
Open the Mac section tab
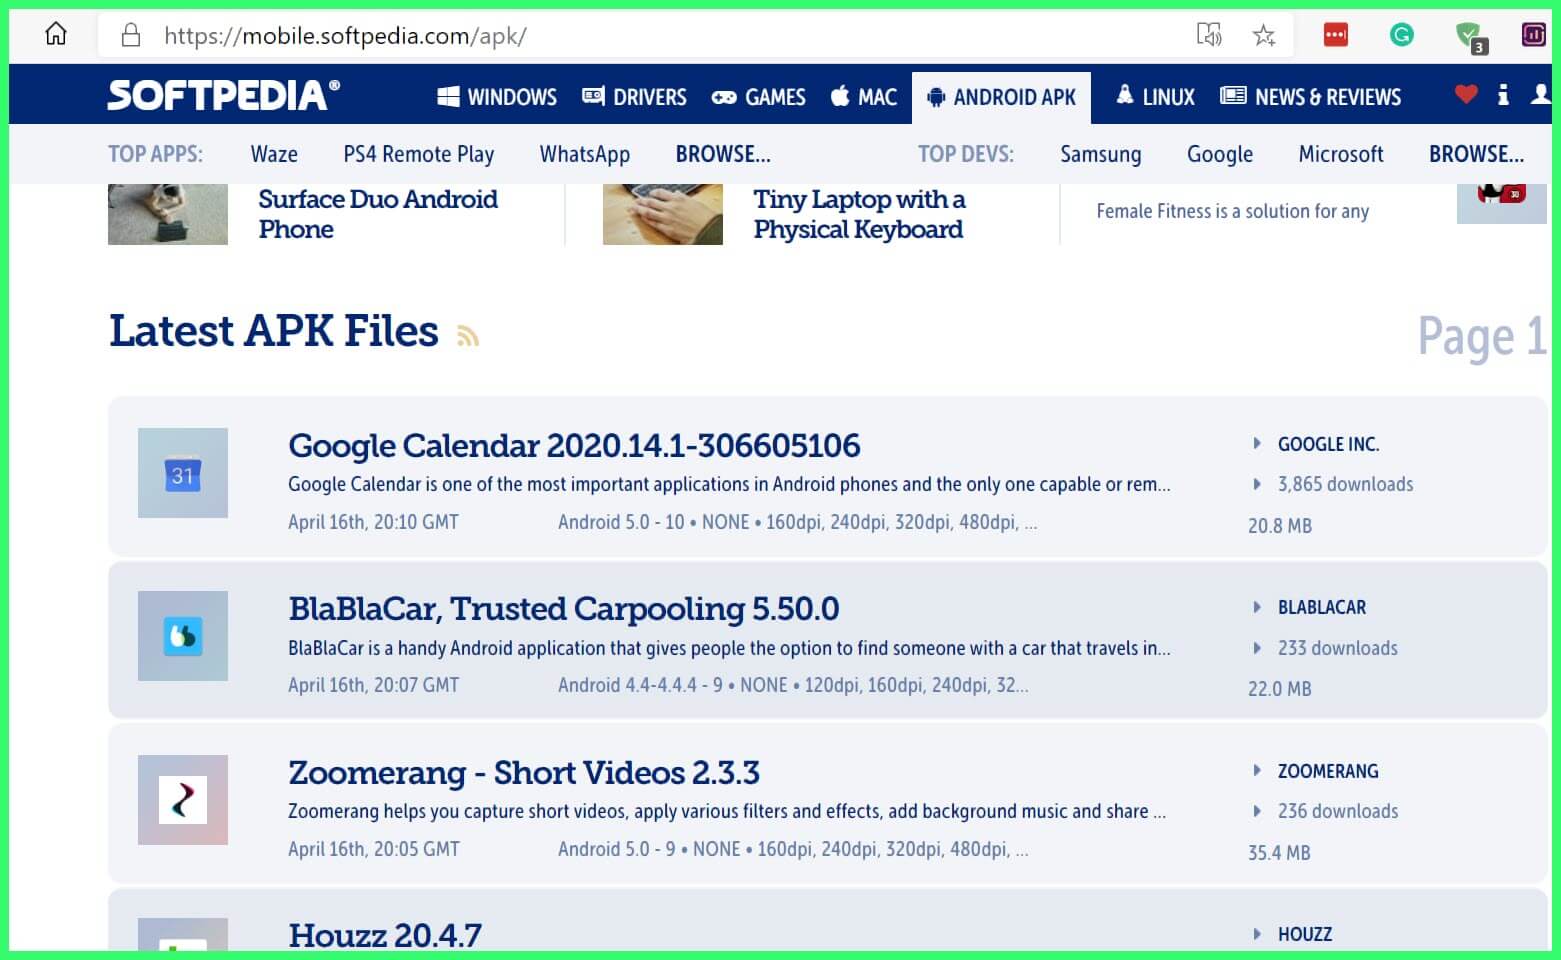click(x=864, y=97)
